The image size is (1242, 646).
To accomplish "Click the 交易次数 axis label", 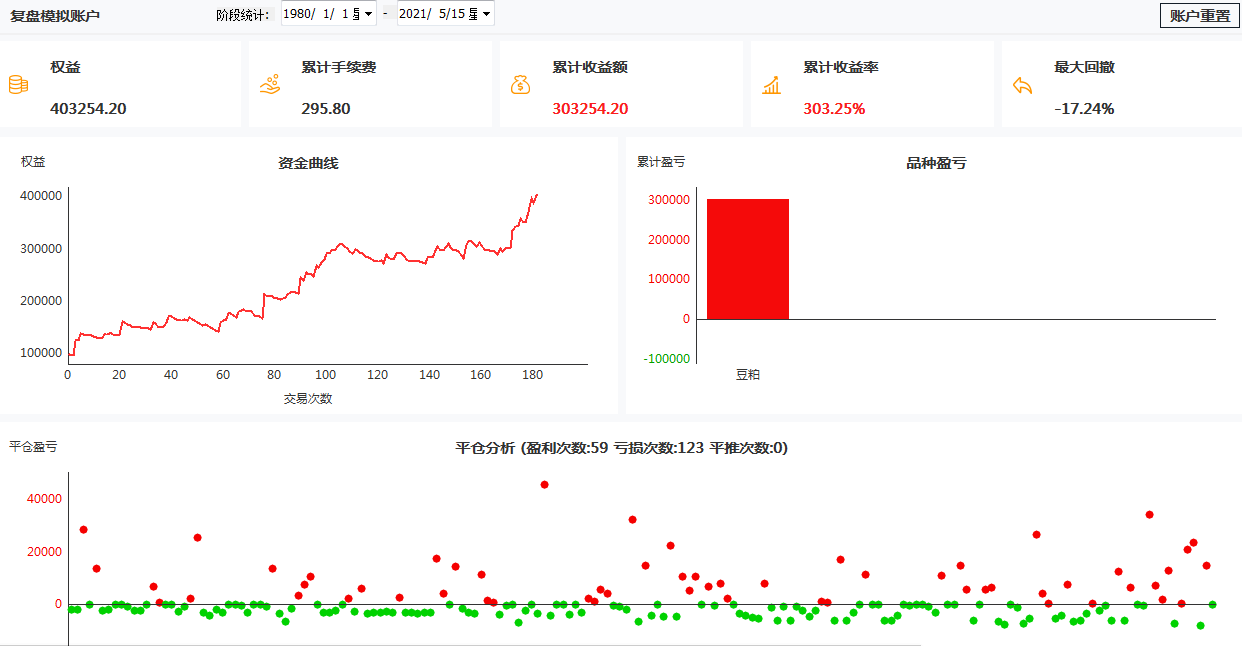I will pyautogui.click(x=308, y=398).
